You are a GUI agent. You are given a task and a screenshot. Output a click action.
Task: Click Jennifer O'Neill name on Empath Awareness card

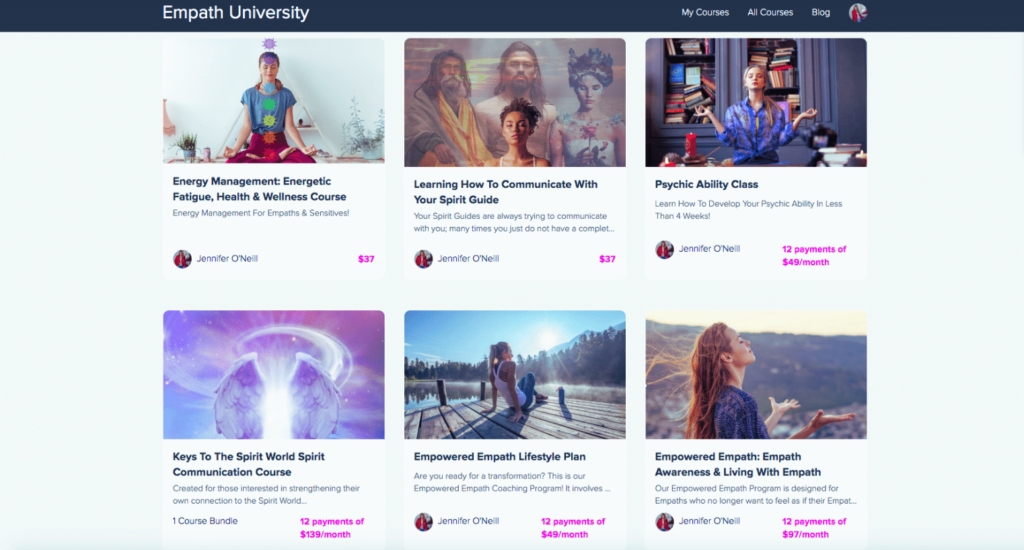(709, 521)
